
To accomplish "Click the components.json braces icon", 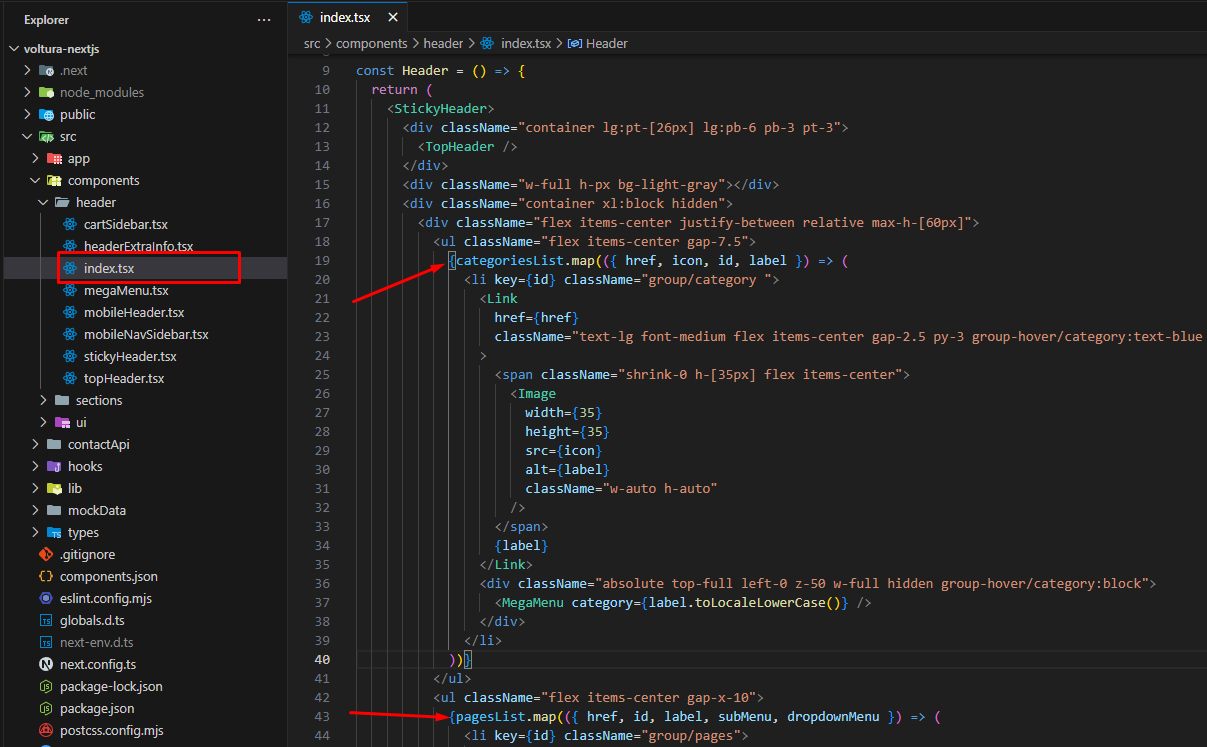I will pyautogui.click(x=45, y=576).
